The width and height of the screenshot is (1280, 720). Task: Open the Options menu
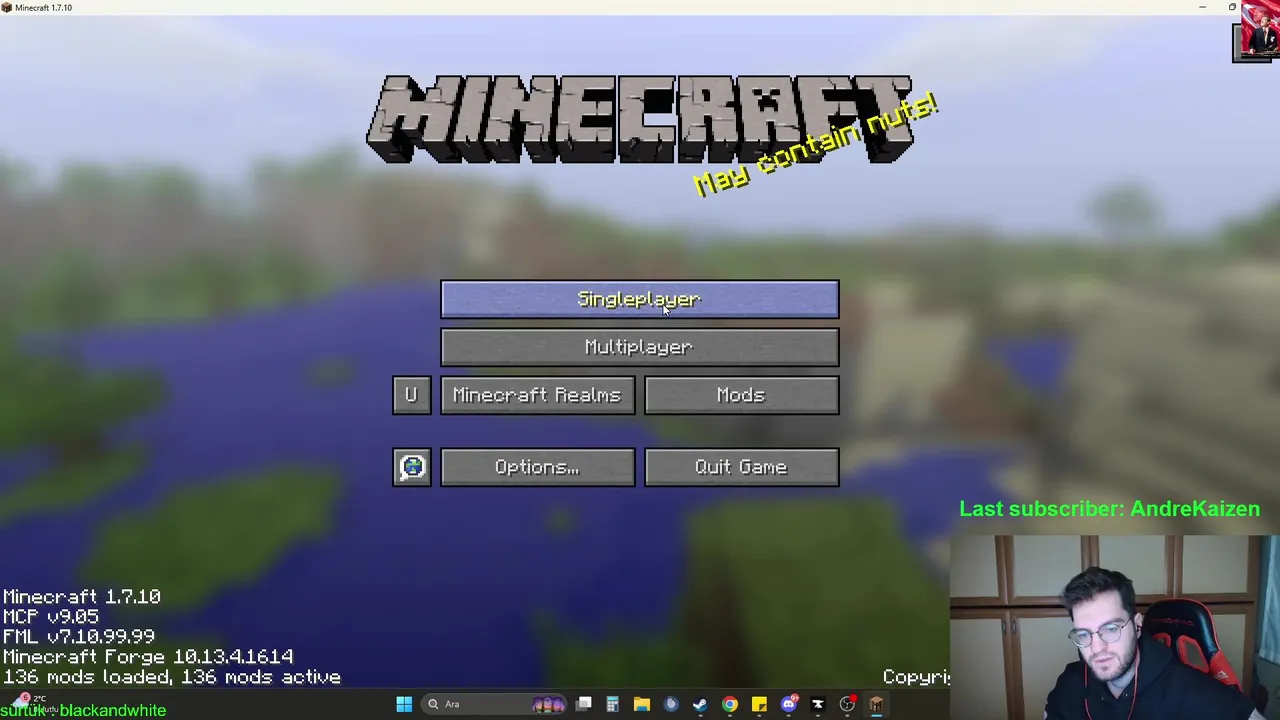537,467
